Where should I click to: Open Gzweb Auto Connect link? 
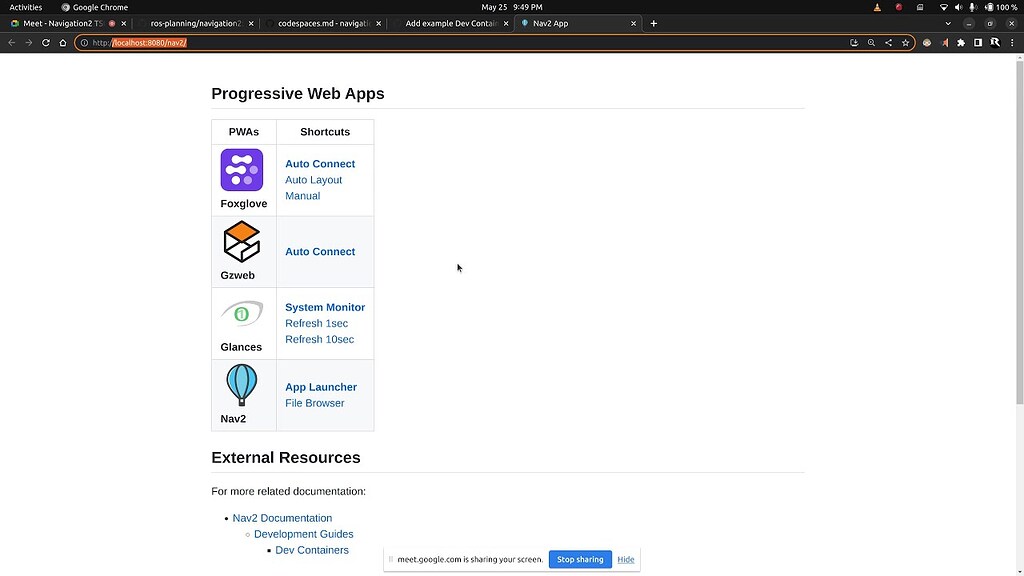pos(320,251)
